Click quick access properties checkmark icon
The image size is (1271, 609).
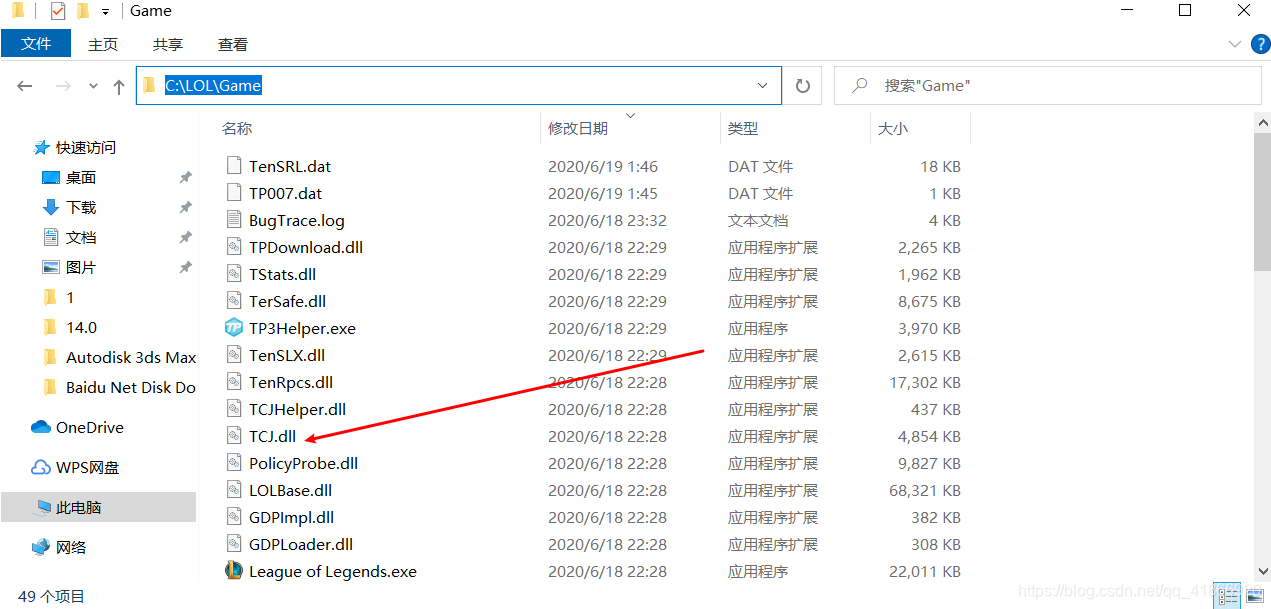point(57,11)
